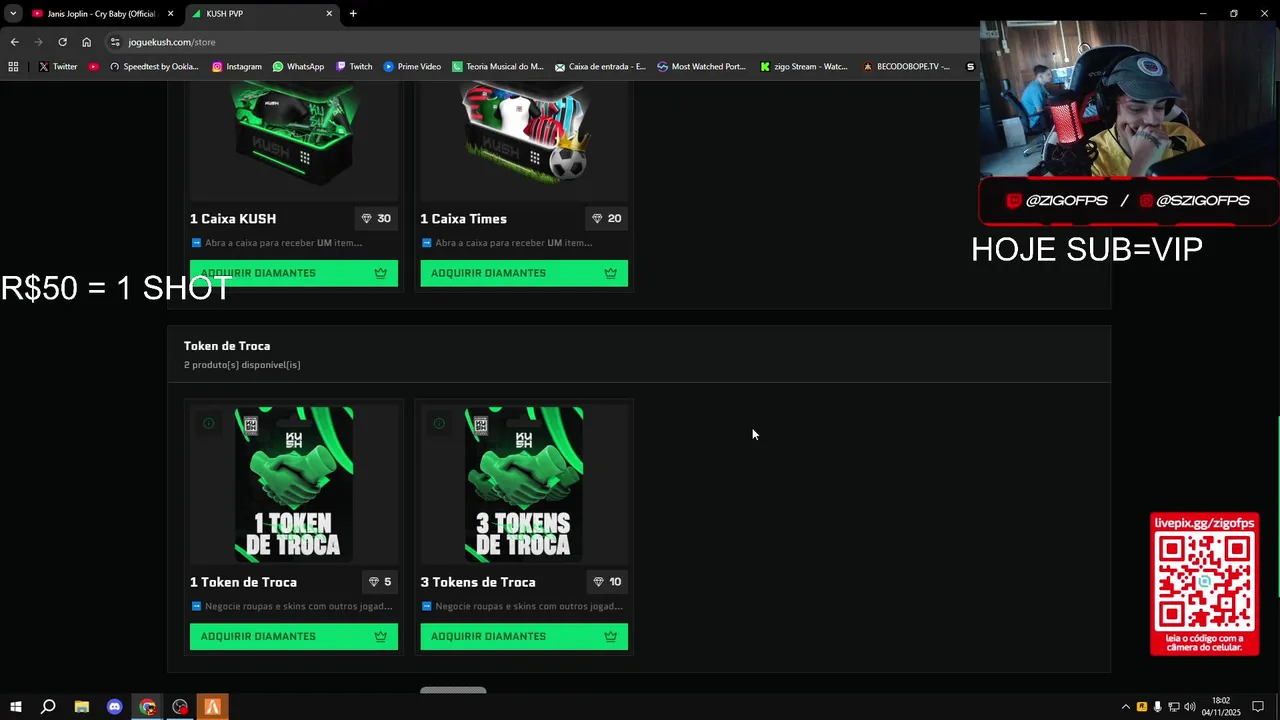Open the Caixa de entrada email bookmark
The height and width of the screenshot is (720, 1280).
click(600, 67)
